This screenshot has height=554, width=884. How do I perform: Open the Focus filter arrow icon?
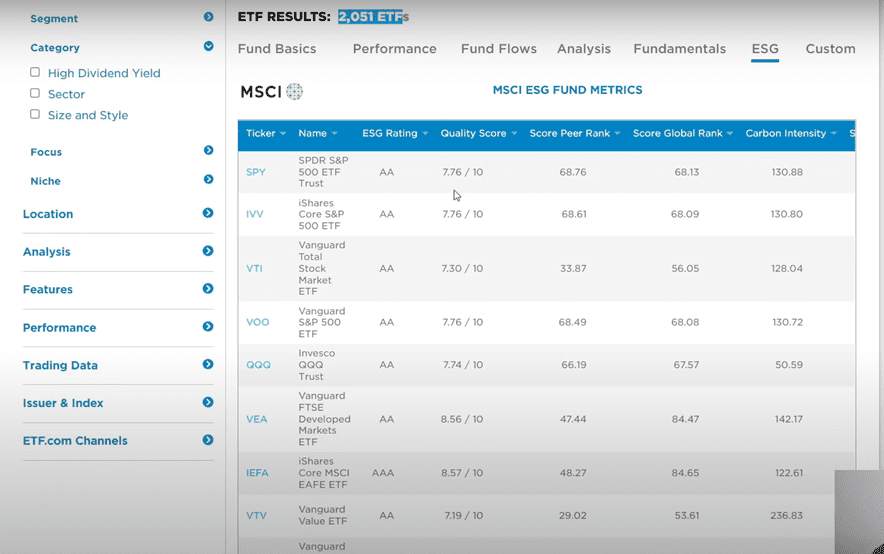click(x=208, y=151)
